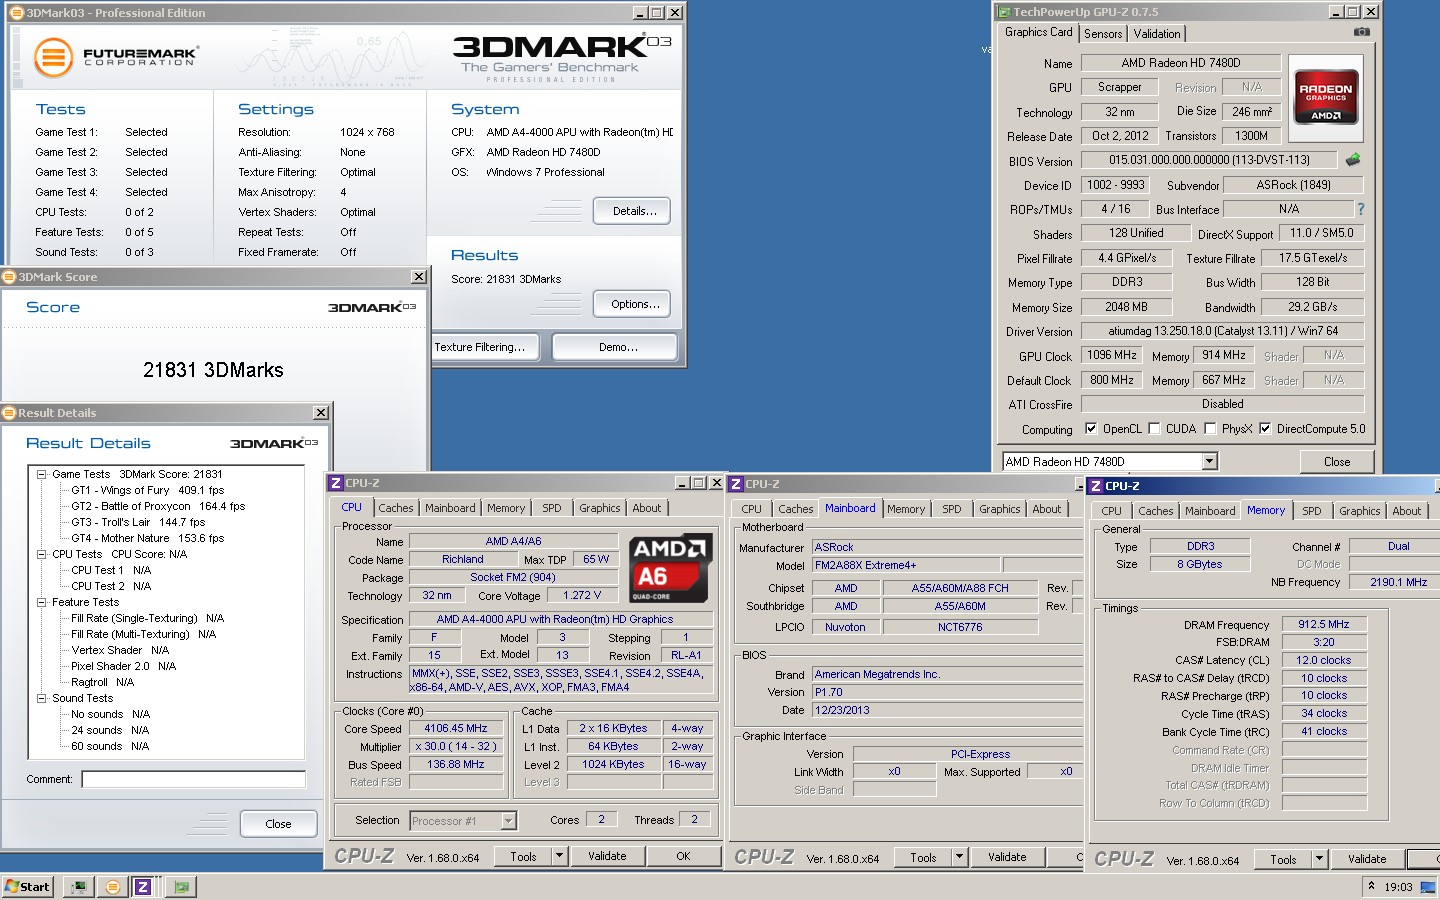Viewport: 1440px width, 900px height.
Task: Click the Radeon Graphics logo in GPU-Z
Action: [1325, 96]
